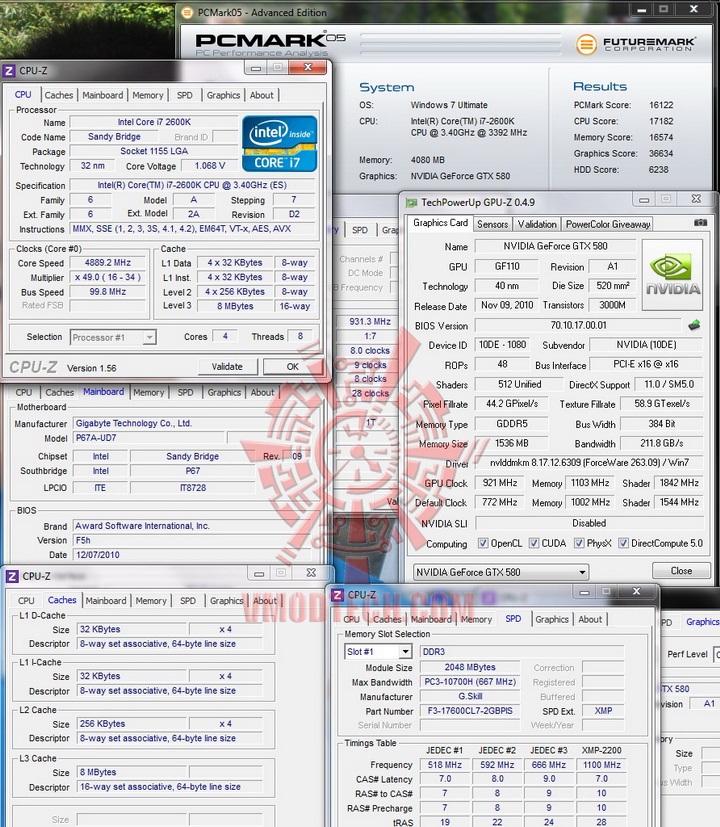
Task: Open Mainboard tab in CPU-Z Caches window
Action: (x=106, y=601)
